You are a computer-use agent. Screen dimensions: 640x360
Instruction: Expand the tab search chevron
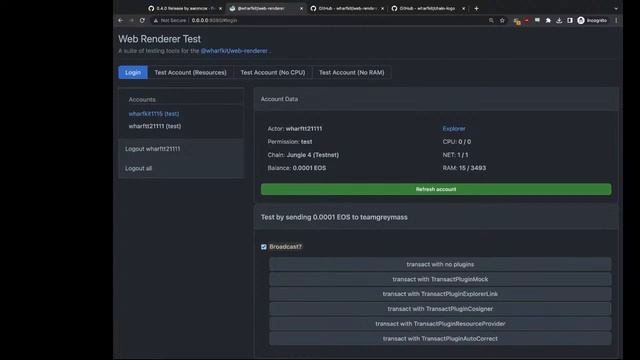(616, 8)
